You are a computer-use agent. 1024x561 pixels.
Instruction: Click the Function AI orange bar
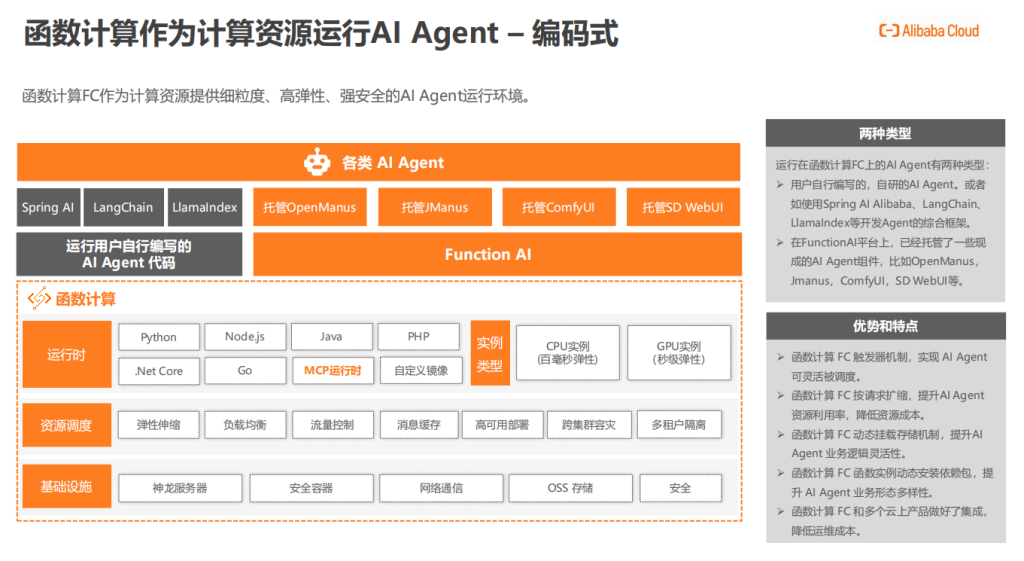tap(497, 255)
